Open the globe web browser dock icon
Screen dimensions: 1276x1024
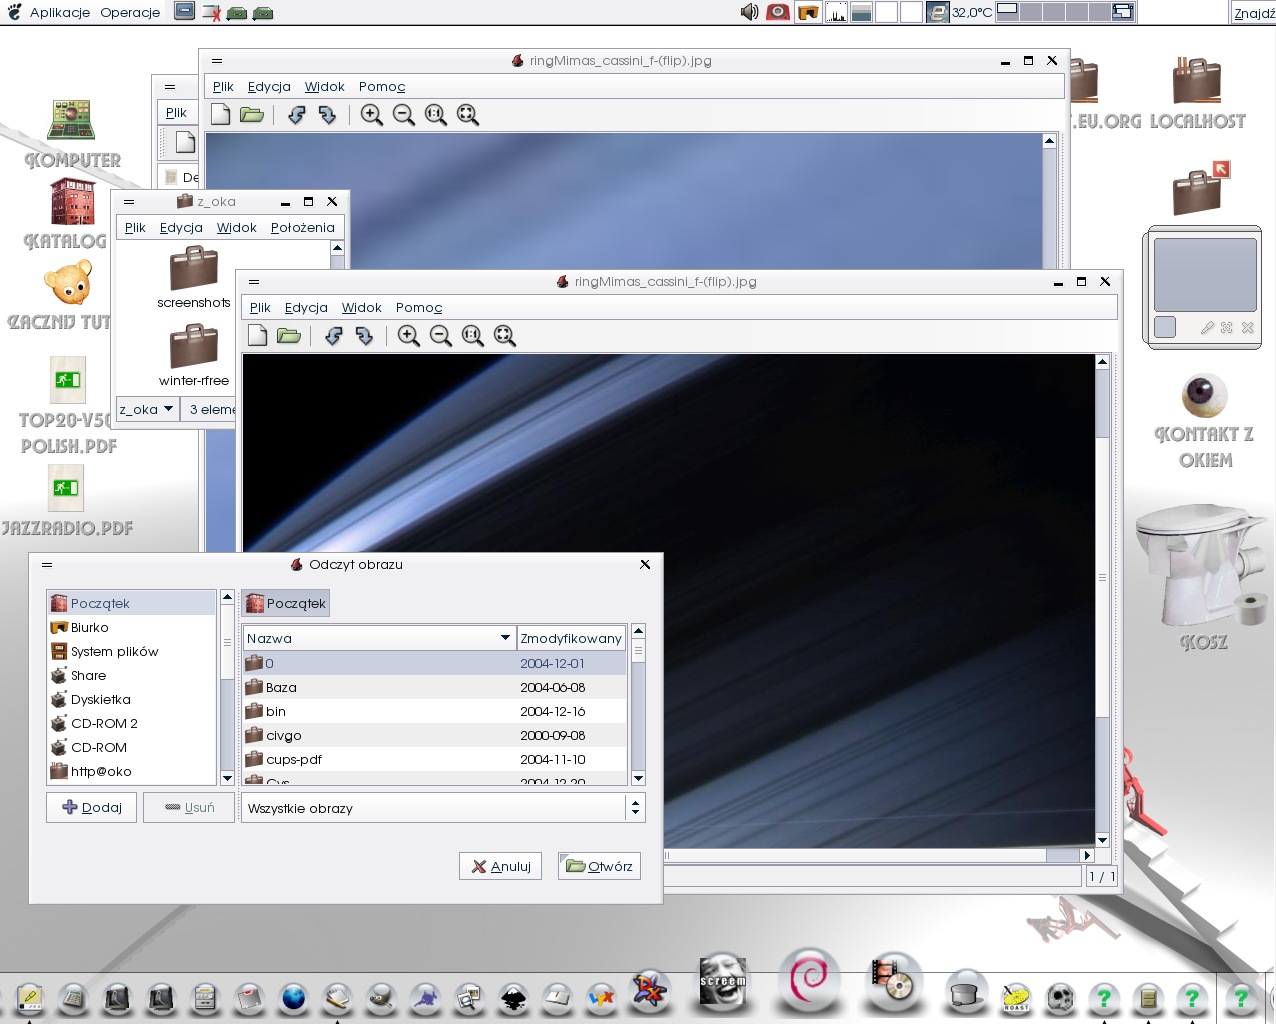pyautogui.click(x=293, y=997)
